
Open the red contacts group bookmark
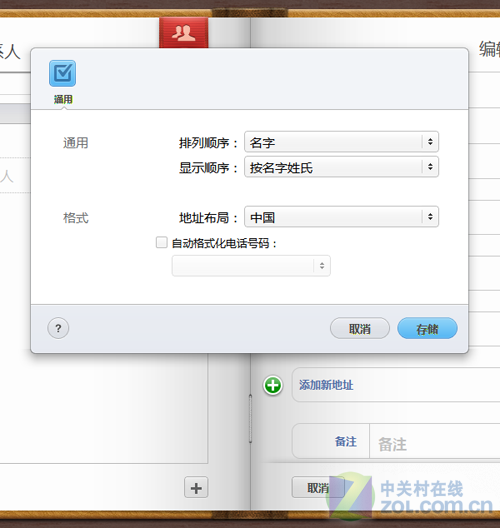[x=184, y=33]
